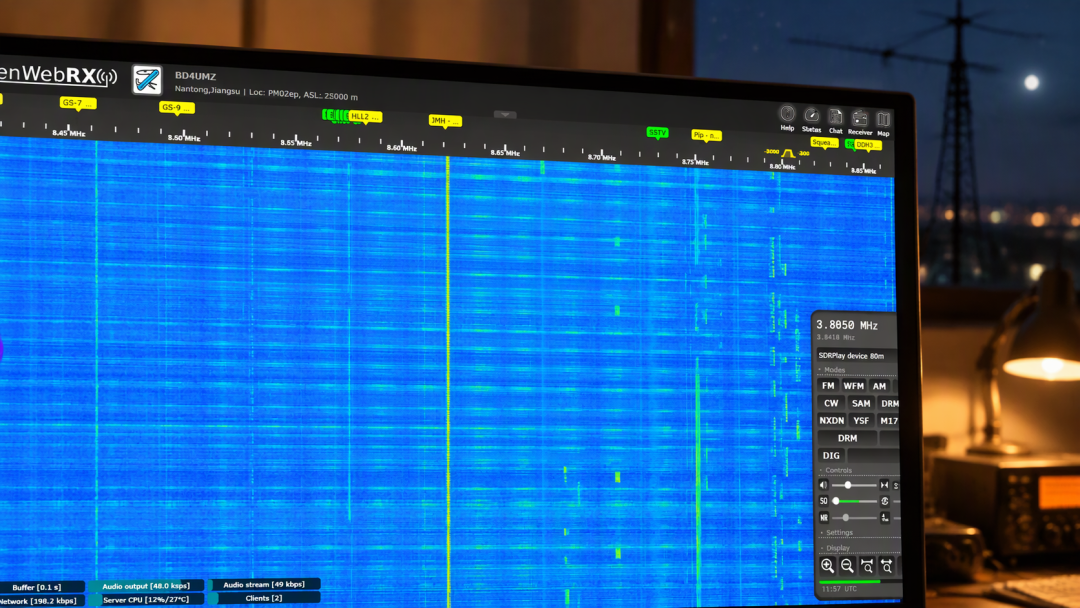Mute audio with the speaker icon

824,485
